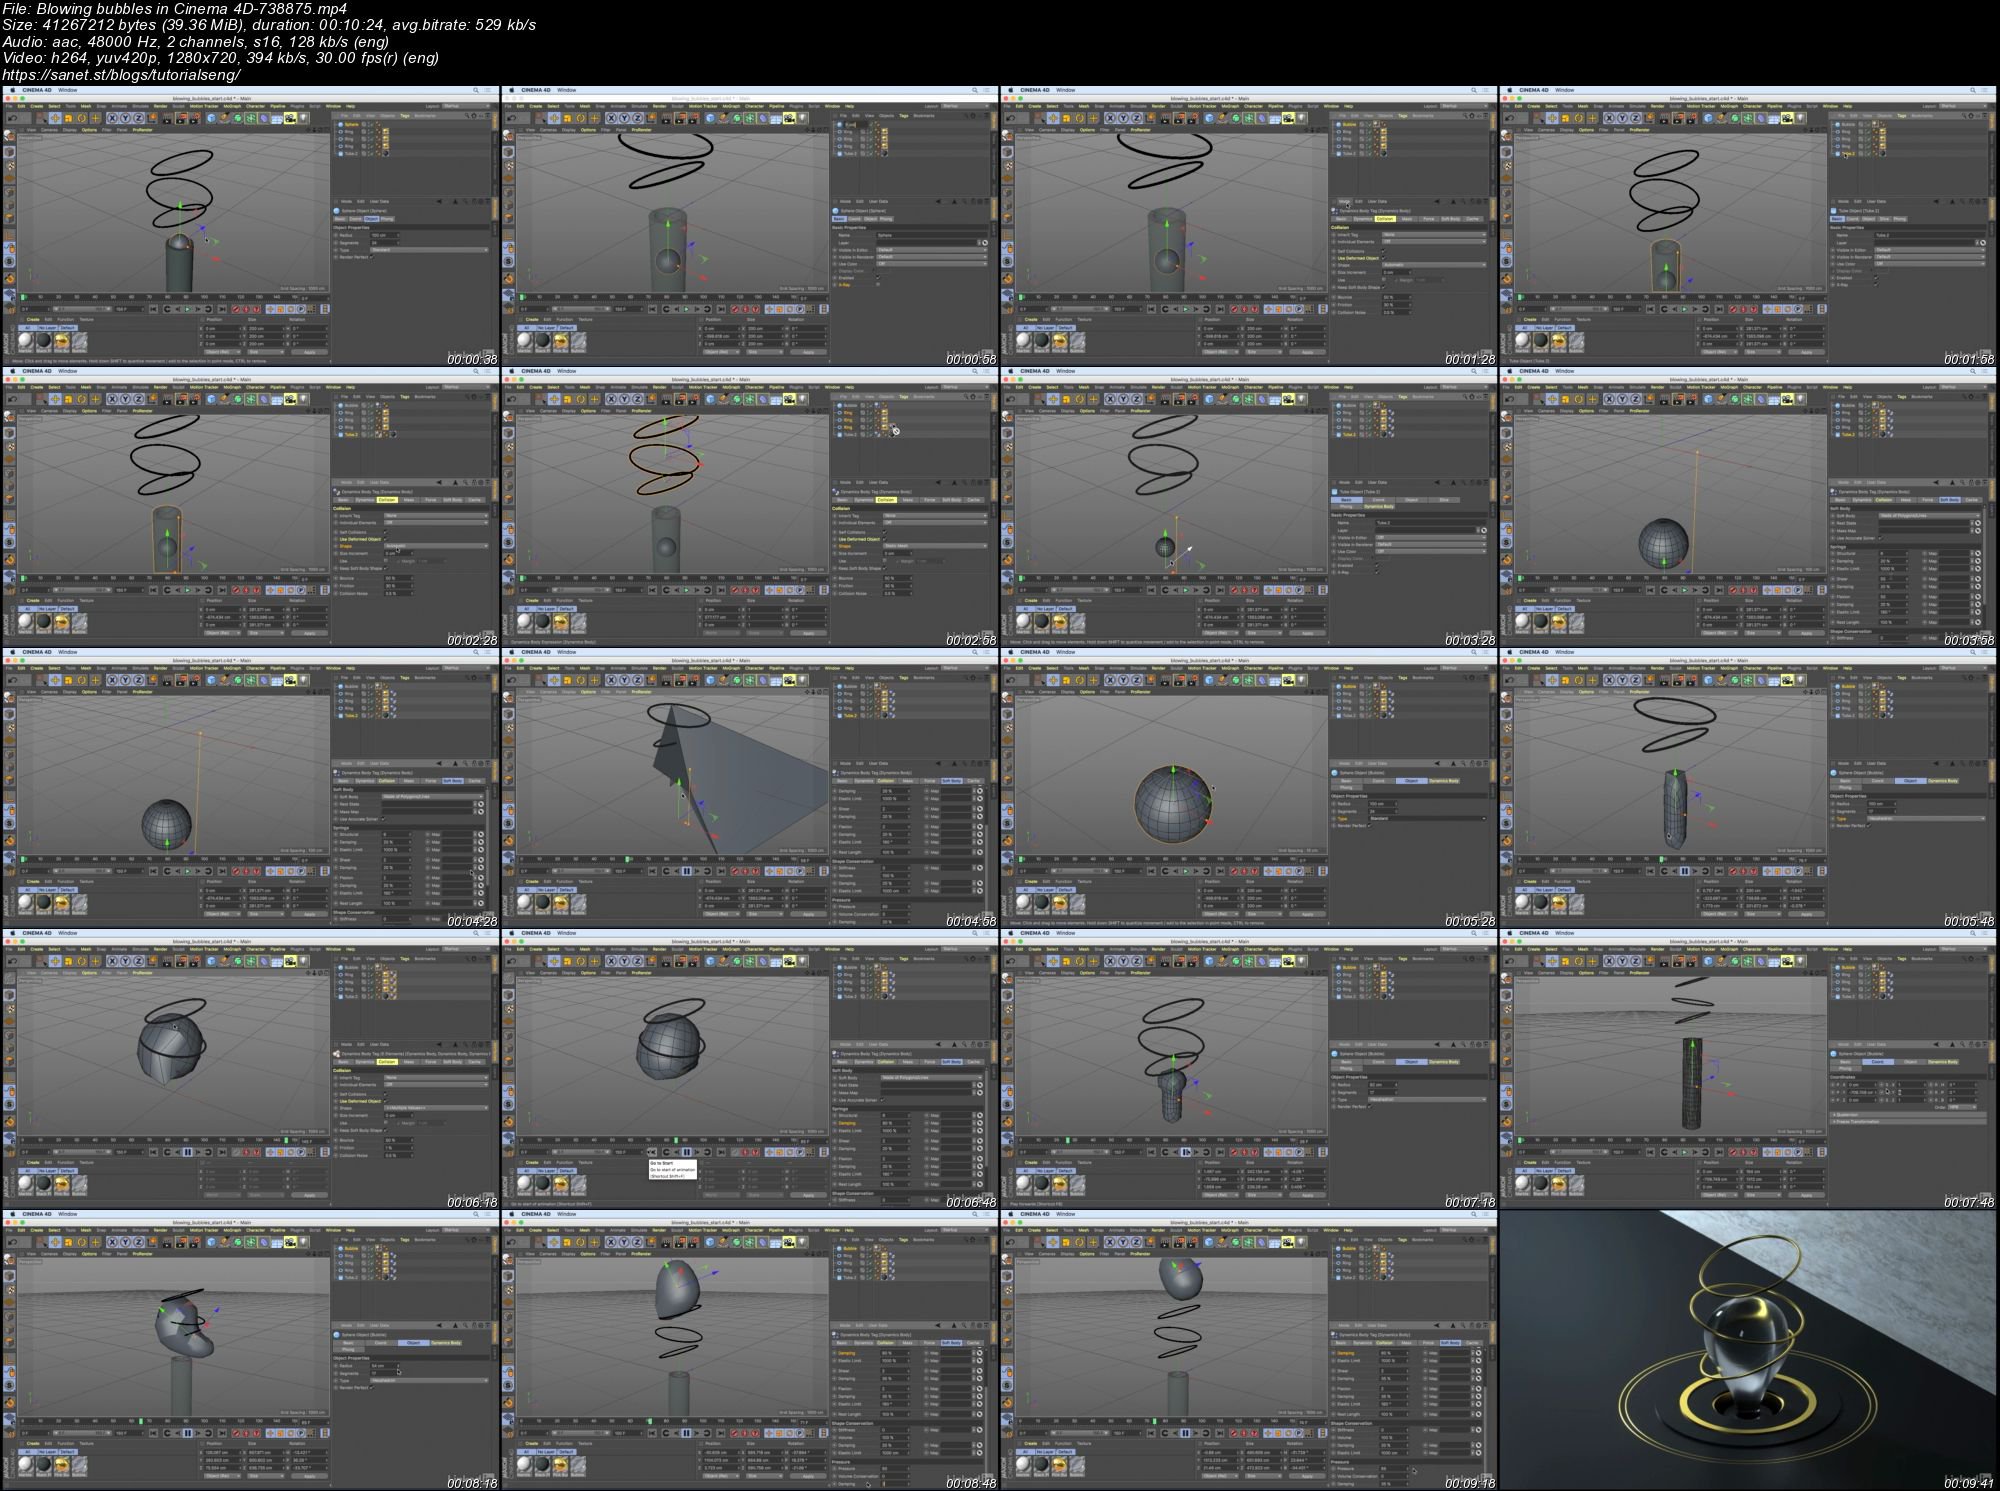
Task: In 00:00:38 frame, click Go to Start transport button
Action: (153, 309)
